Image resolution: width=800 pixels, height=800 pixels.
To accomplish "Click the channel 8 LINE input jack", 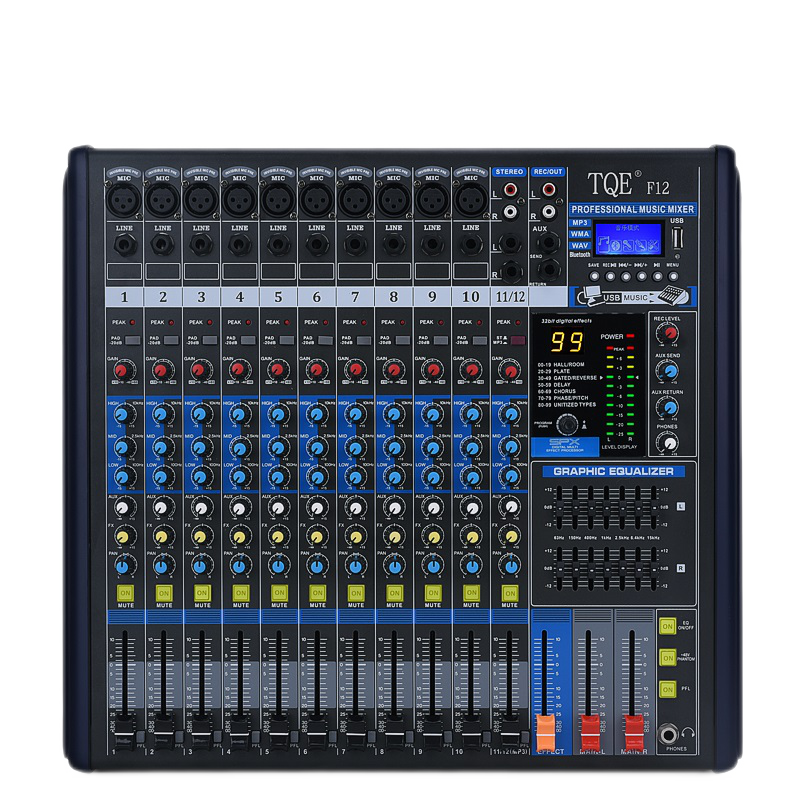I will [x=393, y=245].
